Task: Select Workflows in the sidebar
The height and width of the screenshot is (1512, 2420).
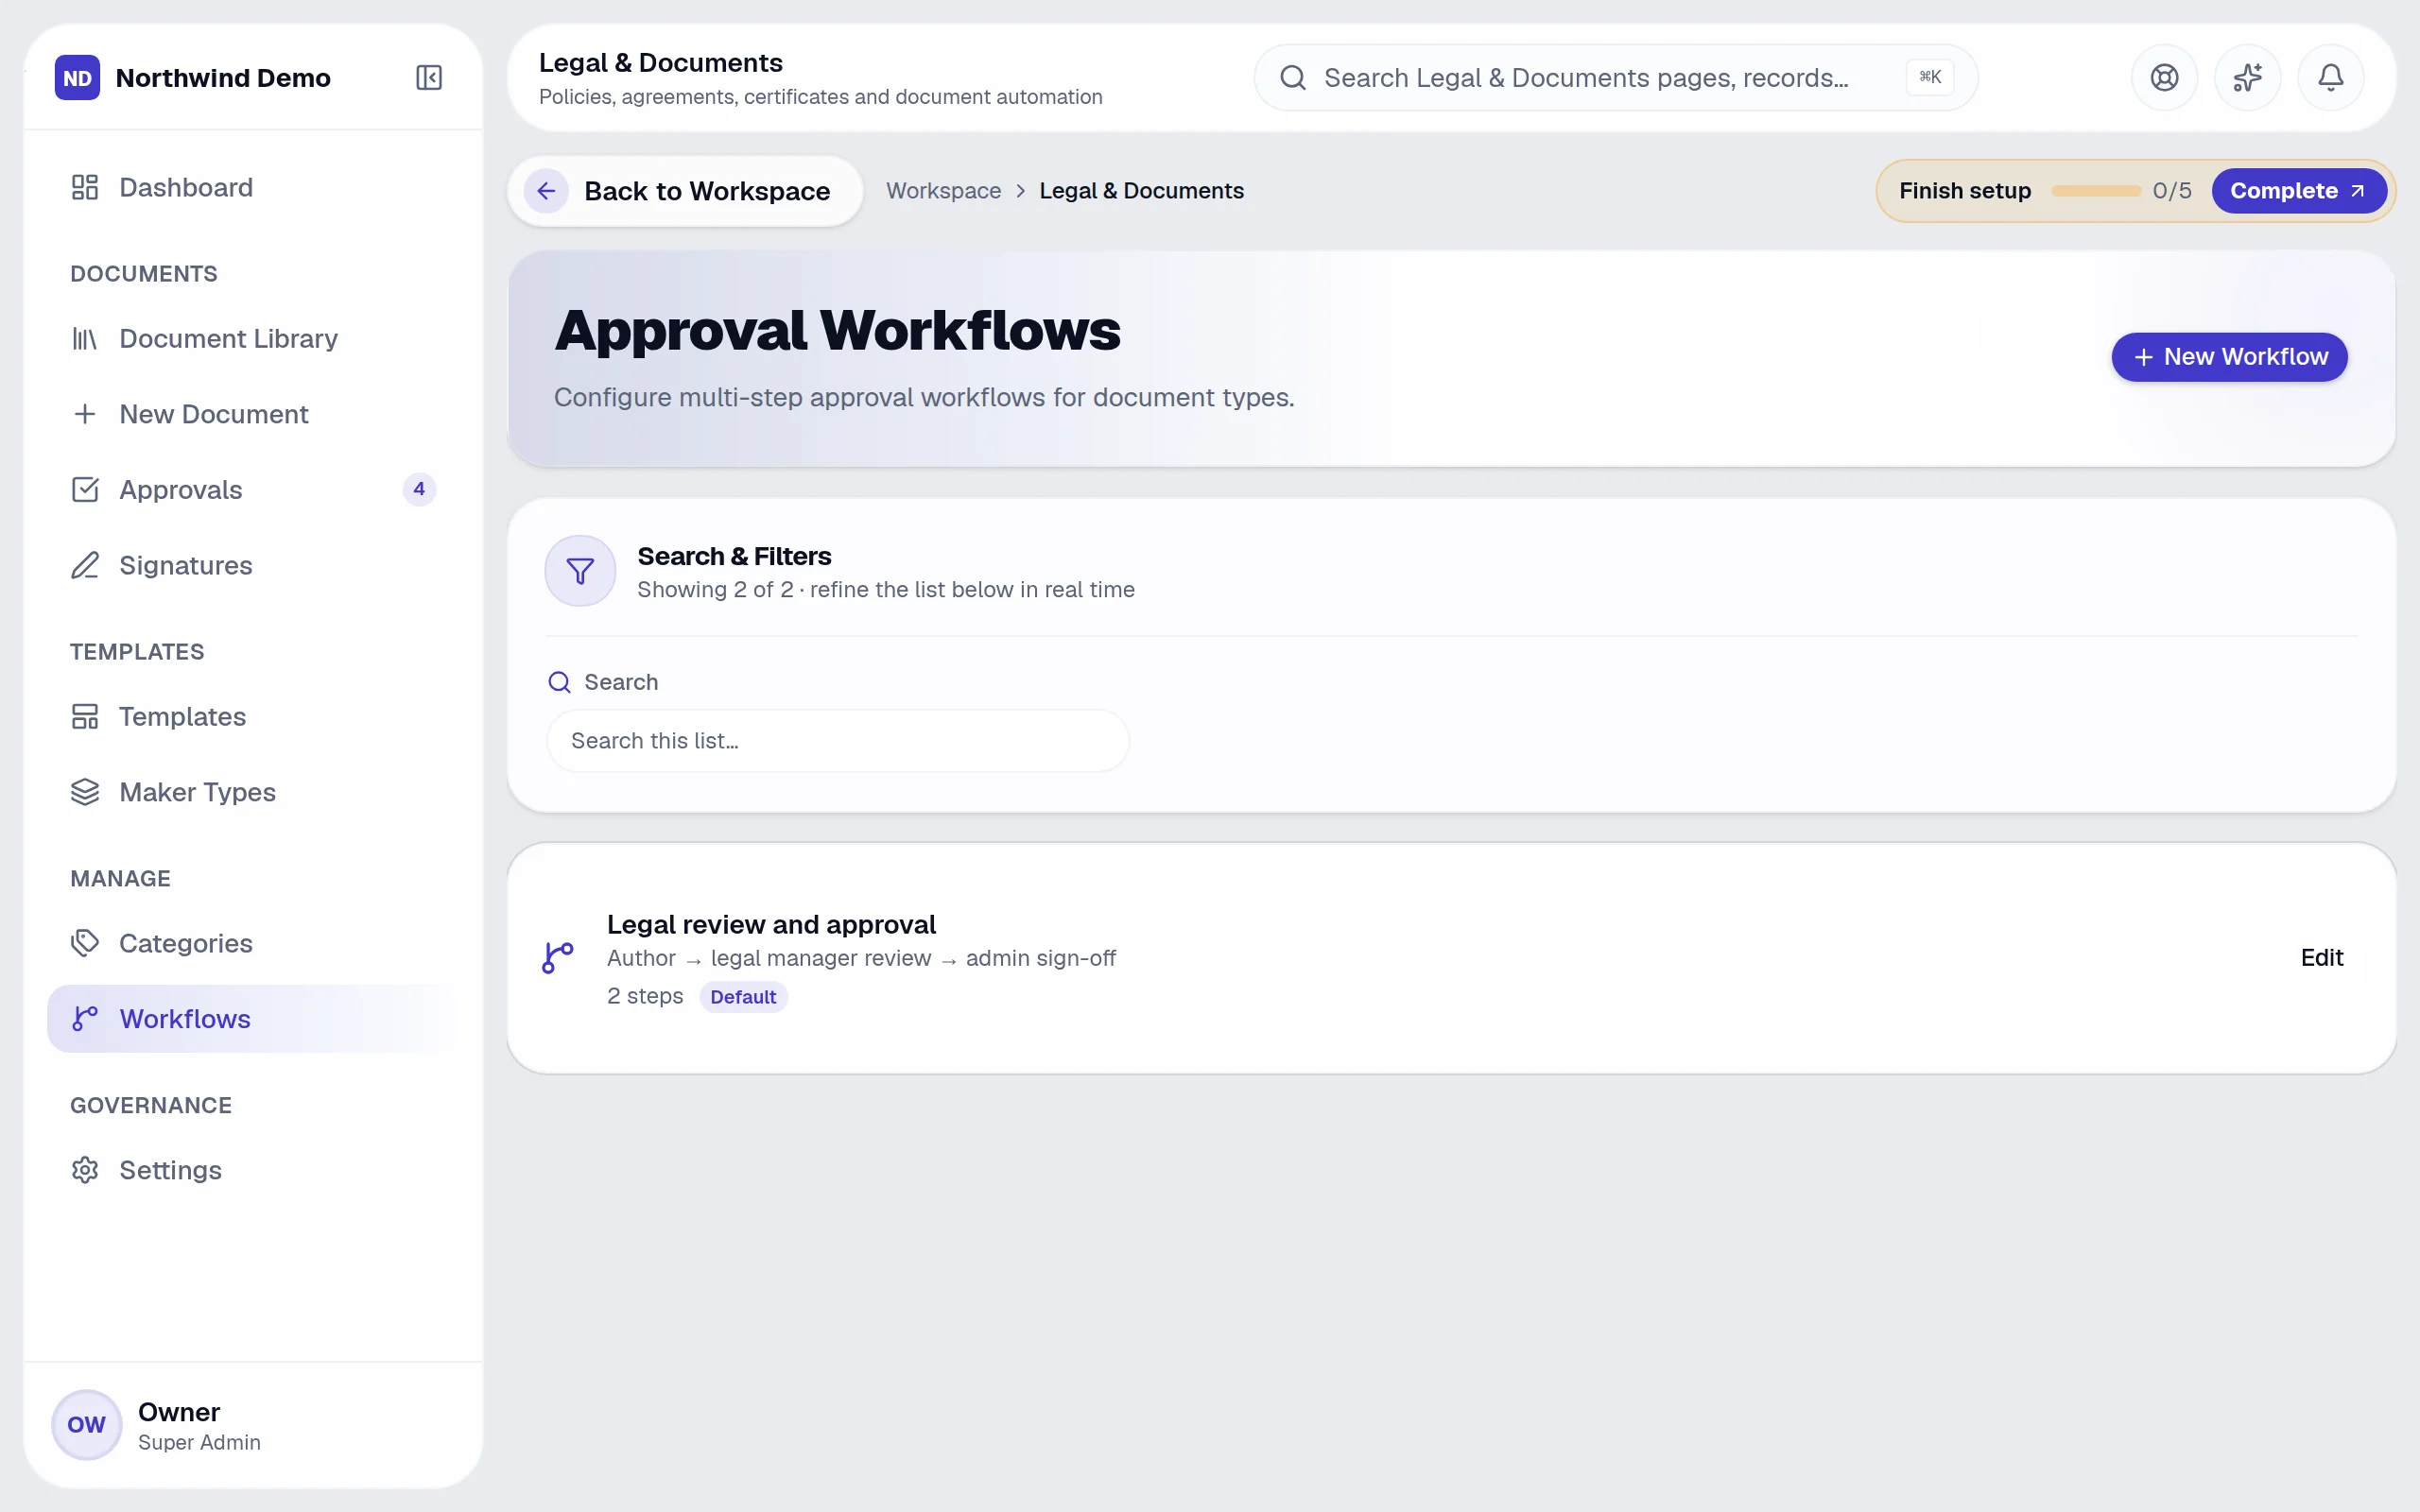Action: tap(253, 1019)
